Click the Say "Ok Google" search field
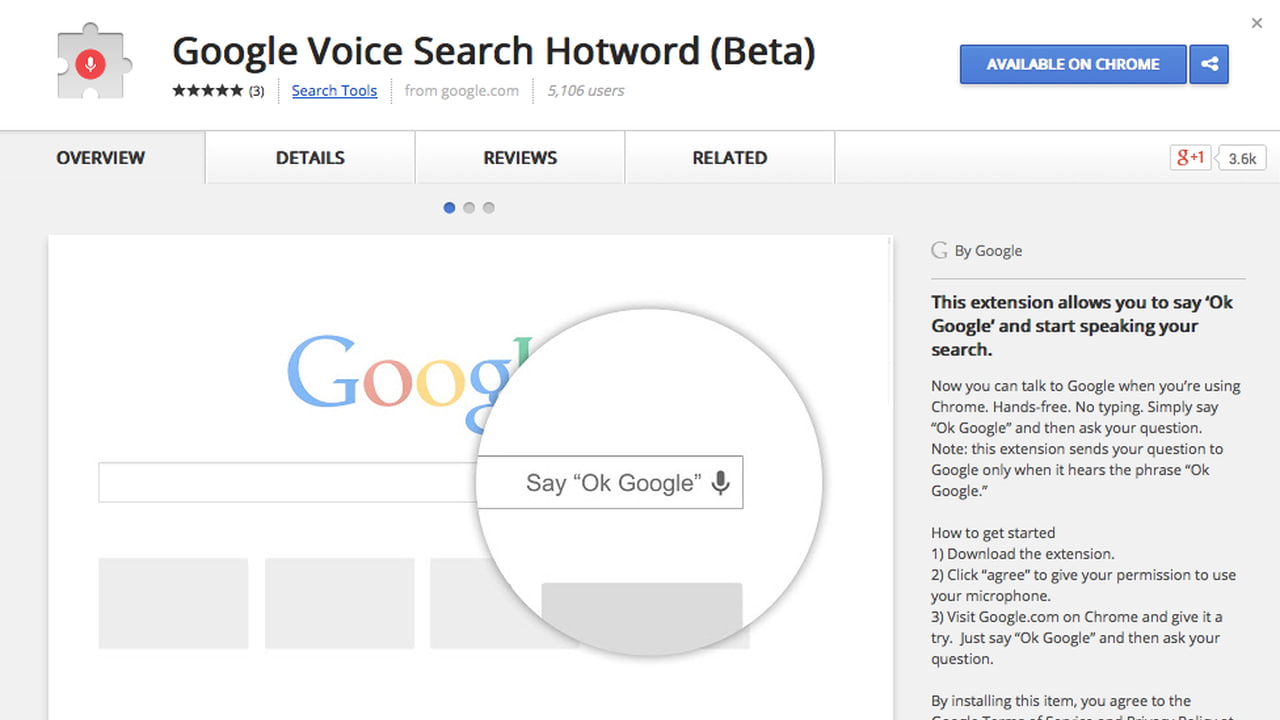 click(x=610, y=483)
